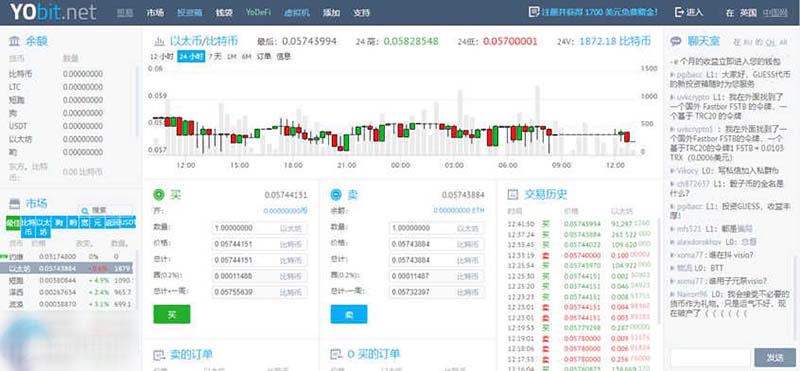800x371 pixels.
Task: Click the YObit.net logo
Action: click(53, 12)
